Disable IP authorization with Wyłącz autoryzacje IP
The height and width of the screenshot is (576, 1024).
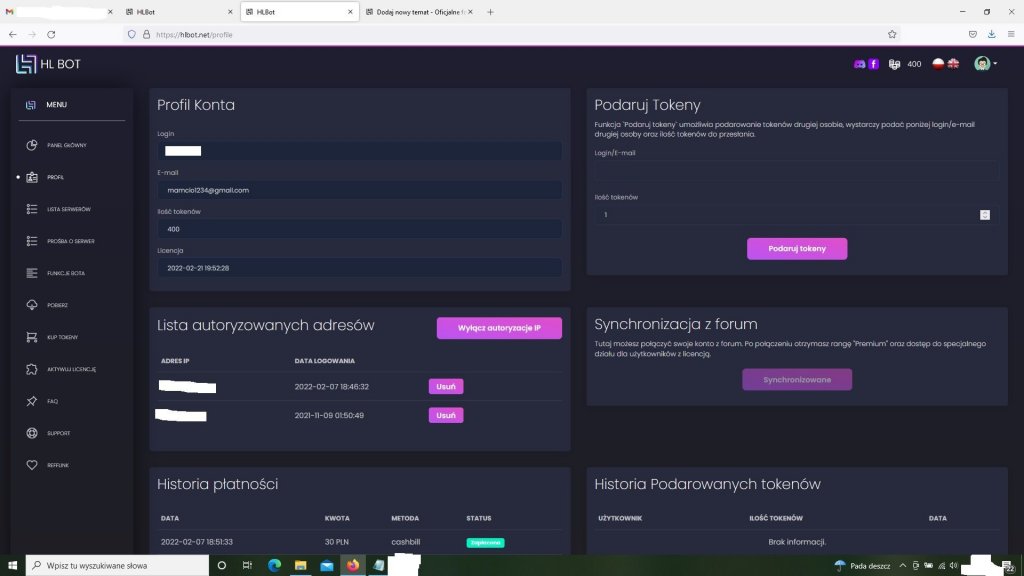click(499, 328)
